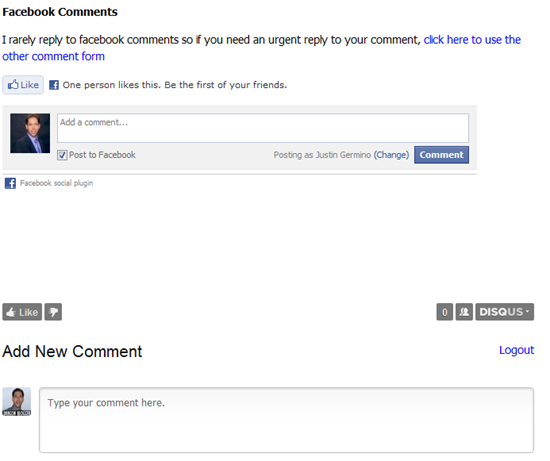Focus the 'Type your comment here.' box
This screenshot has width=550, height=461.
[x=287, y=420]
